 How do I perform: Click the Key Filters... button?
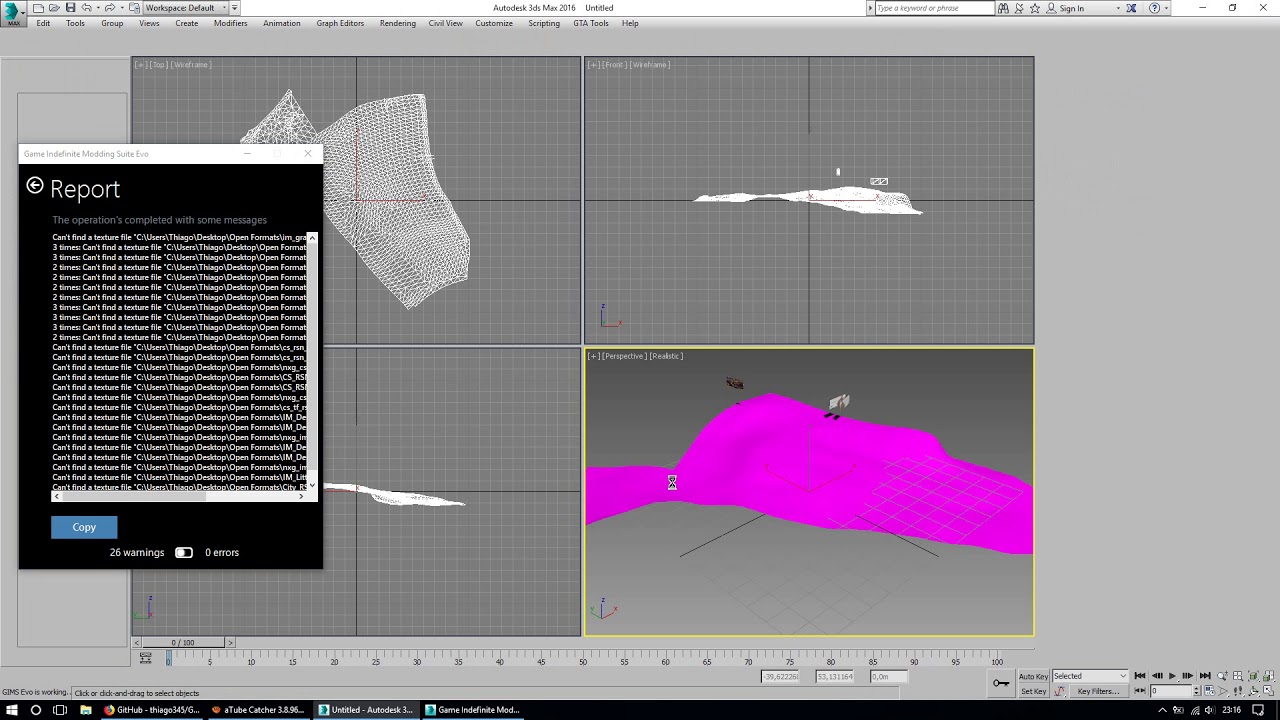(x=1097, y=691)
